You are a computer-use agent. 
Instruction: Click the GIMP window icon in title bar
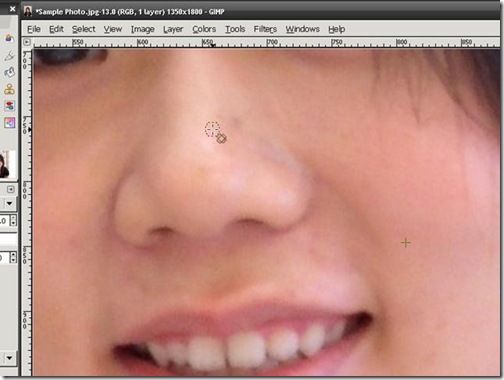pyautogui.click(x=28, y=12)
